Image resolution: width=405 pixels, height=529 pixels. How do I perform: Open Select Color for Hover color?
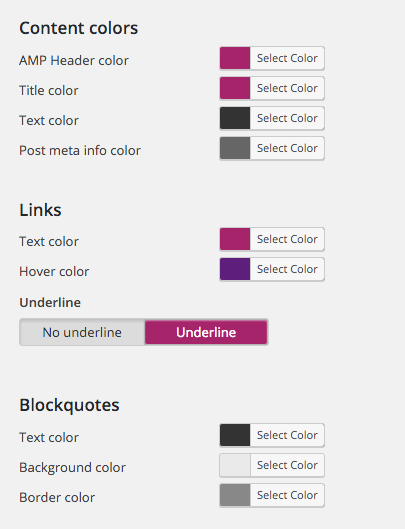287,269
